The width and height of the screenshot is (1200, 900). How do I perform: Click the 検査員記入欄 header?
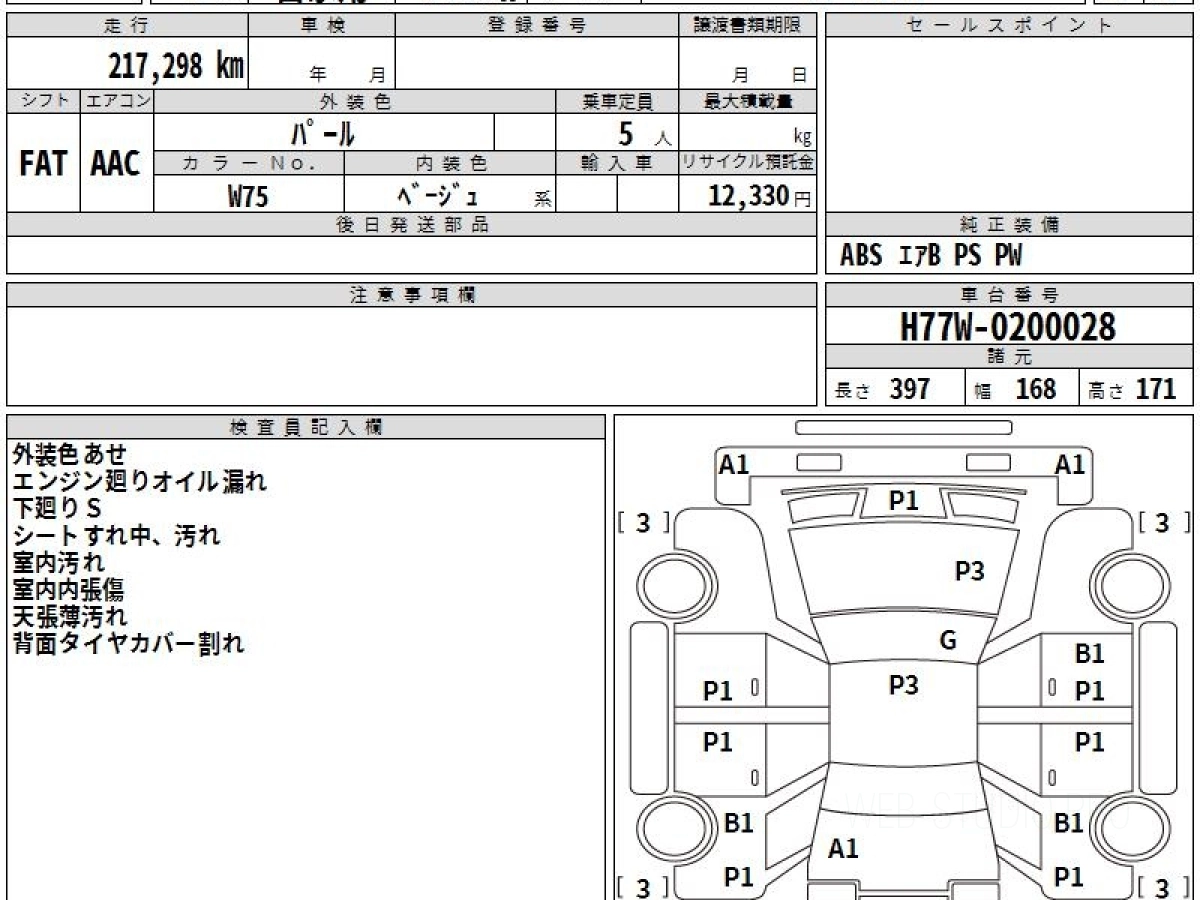306,427
